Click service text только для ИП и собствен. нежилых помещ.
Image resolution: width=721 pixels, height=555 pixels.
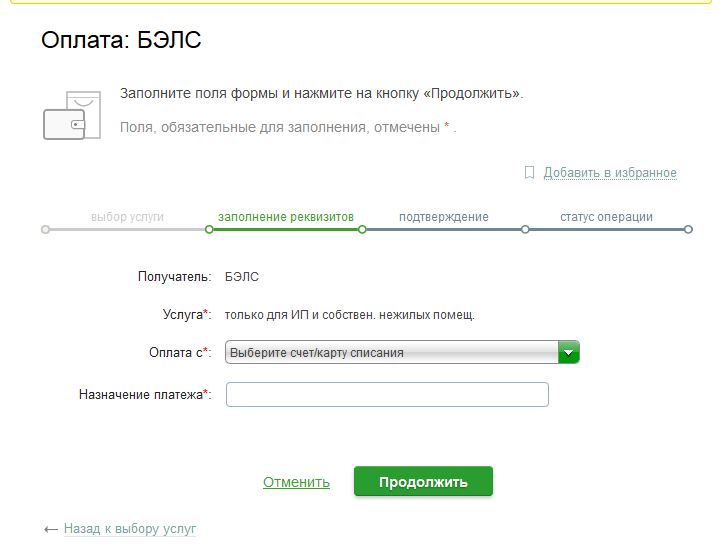point(349,315)
